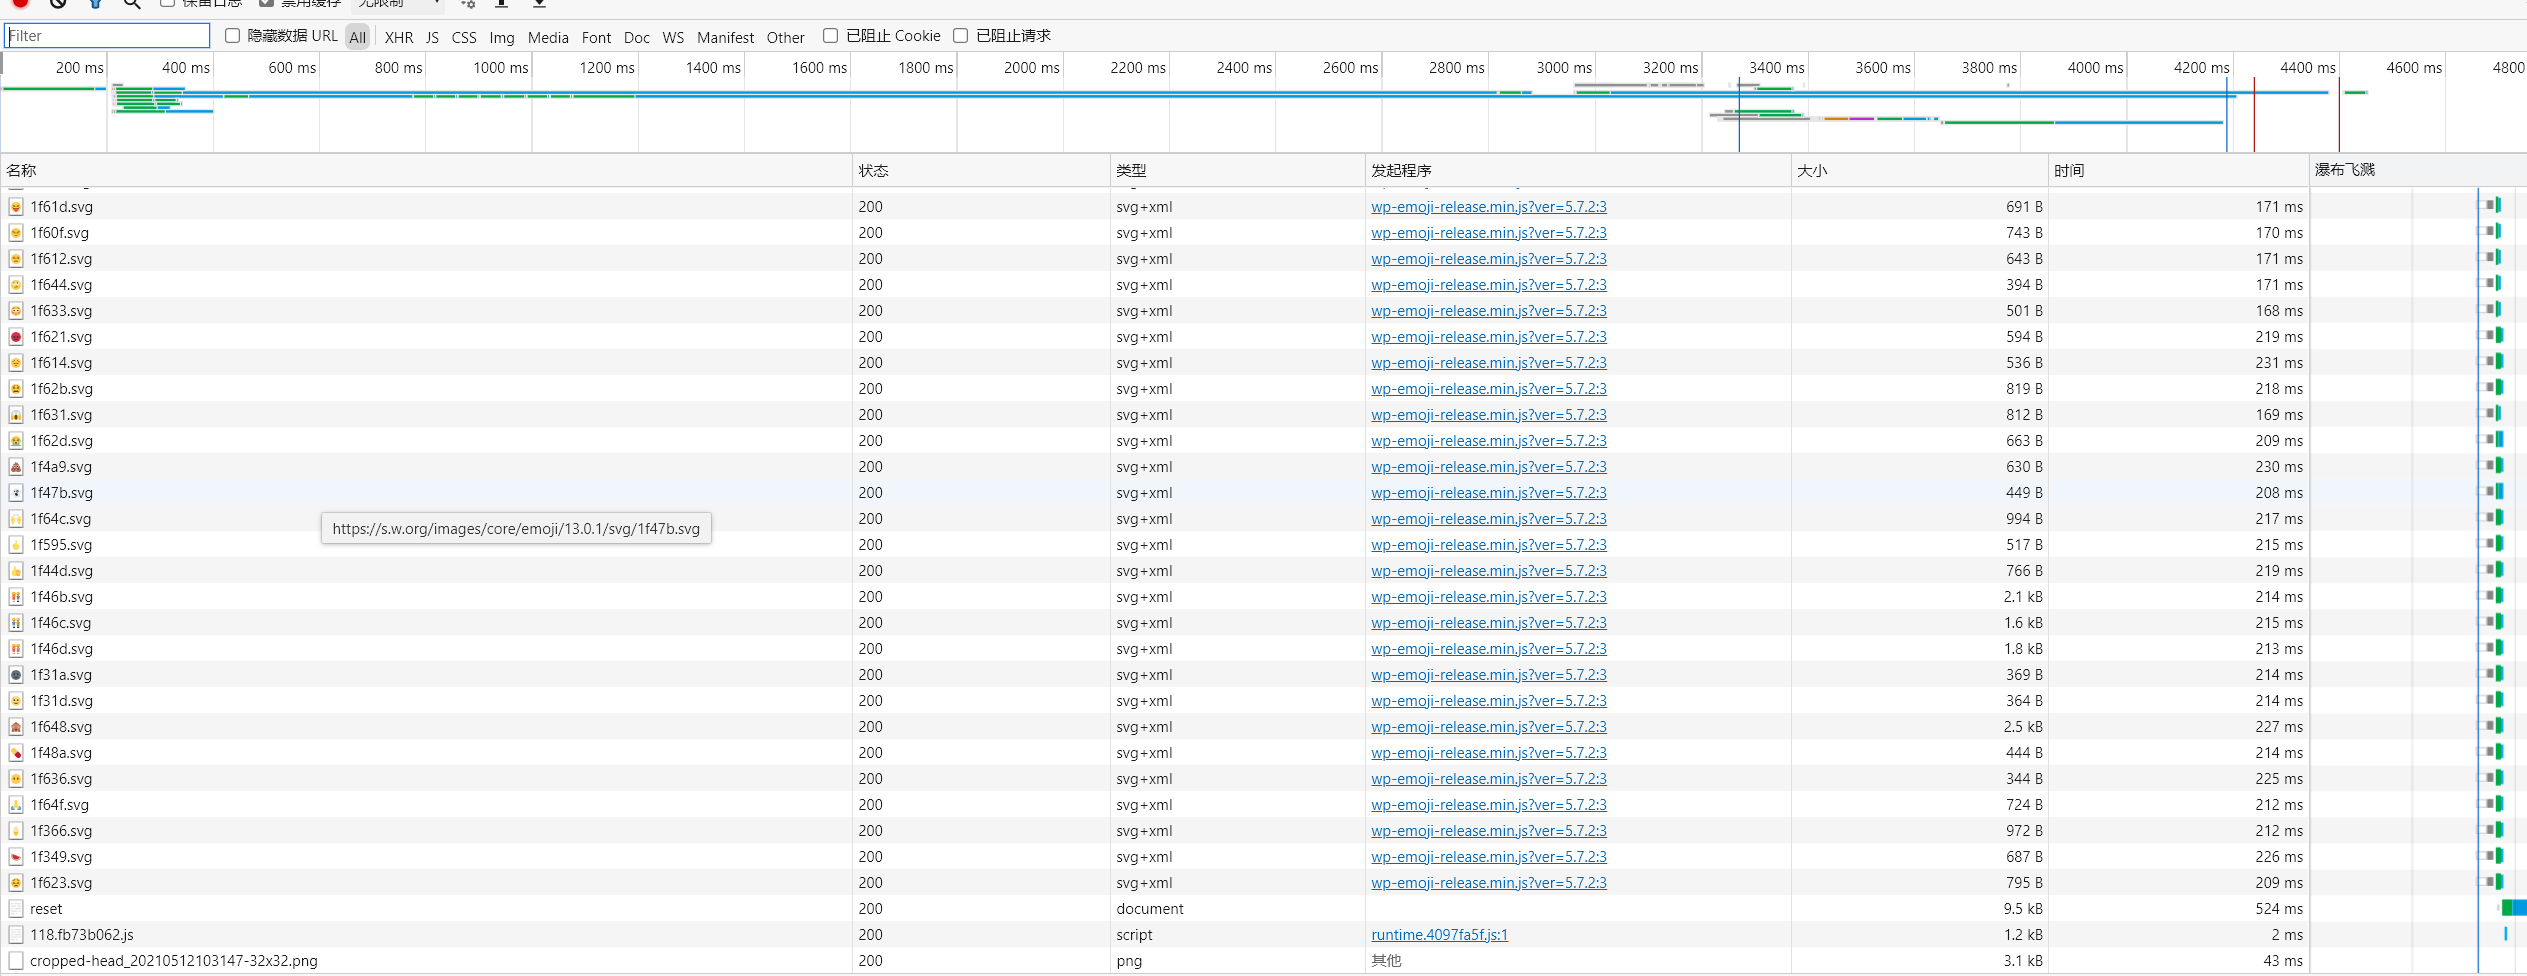Sort requests by the 大小 column

click(1812, 170)
